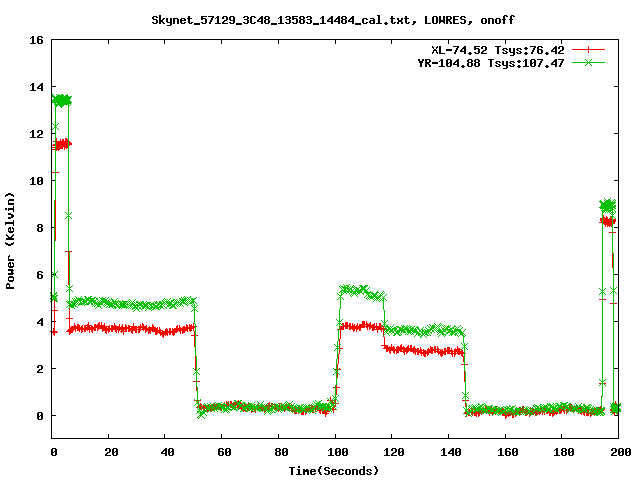Click x-axis tick label 120
This screenshot has height=480, width=640.
[x=394, y=452]
